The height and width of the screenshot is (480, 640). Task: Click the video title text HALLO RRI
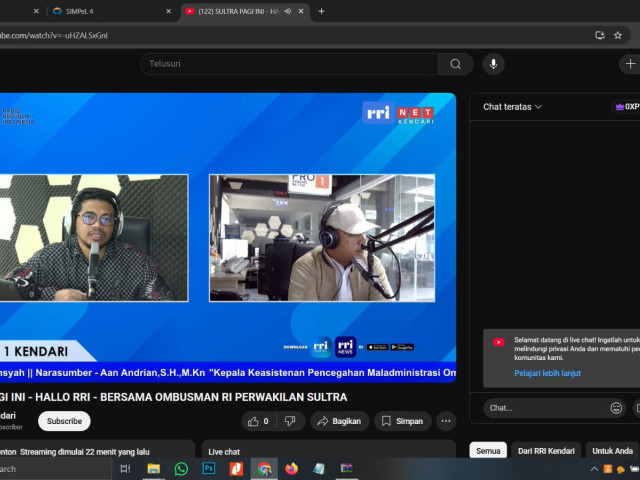62,397
